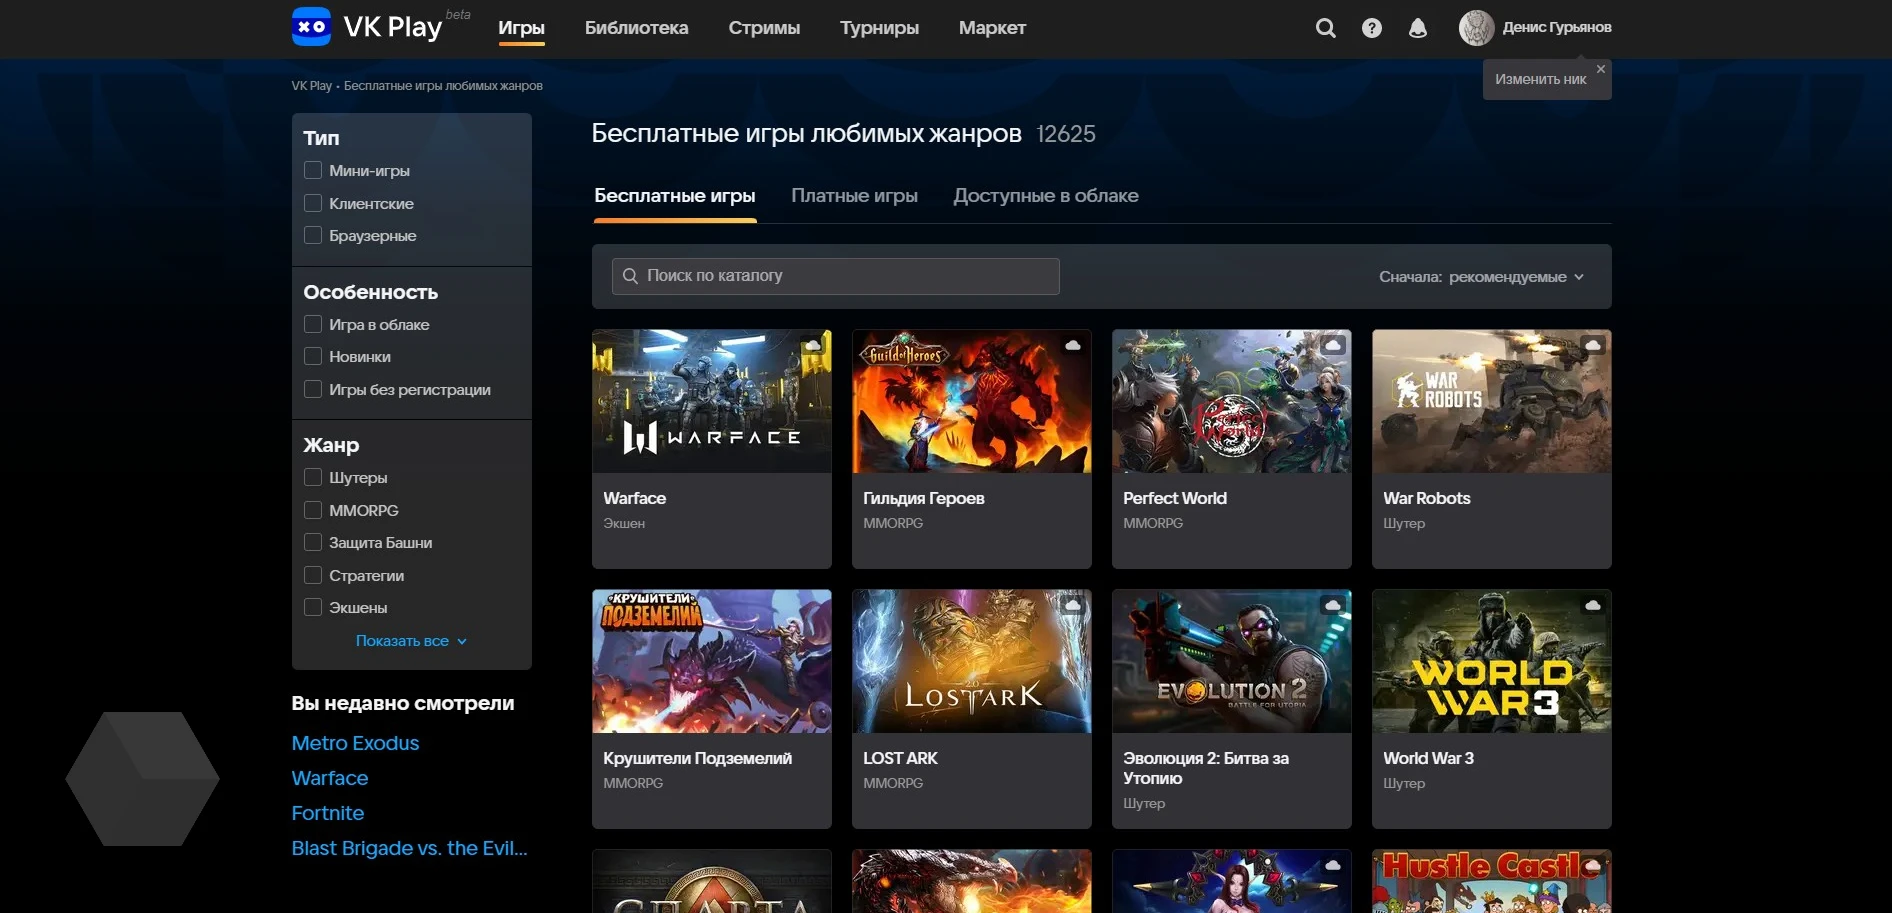This screenshot has height=913, width=1892.
Task: Toggle the Мини-игры checkbox
Action: pos(313,170)
